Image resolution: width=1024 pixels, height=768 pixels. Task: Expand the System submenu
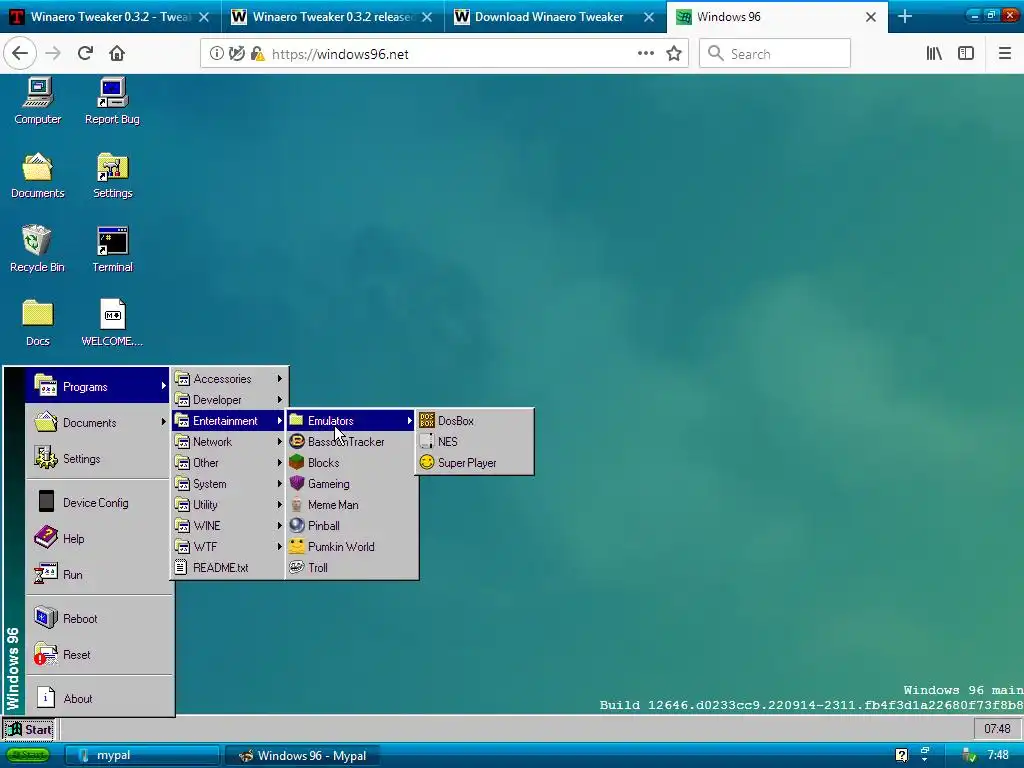229,484
